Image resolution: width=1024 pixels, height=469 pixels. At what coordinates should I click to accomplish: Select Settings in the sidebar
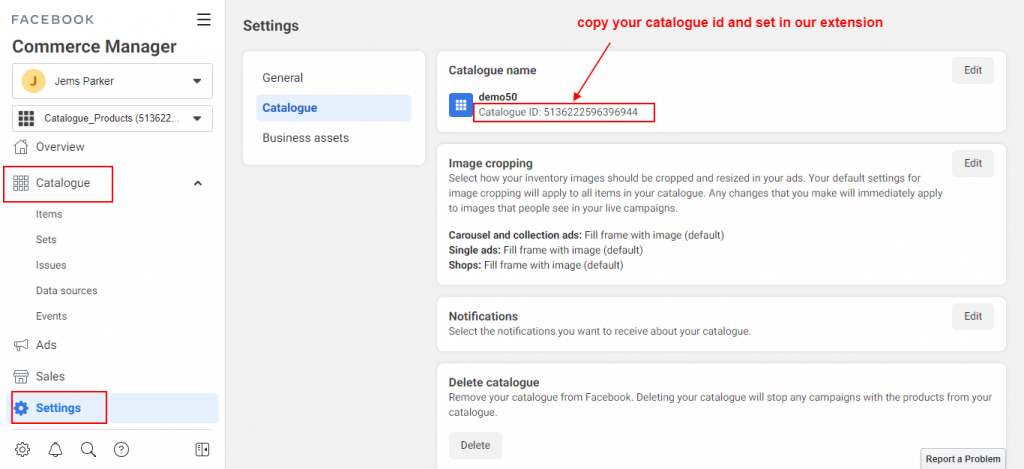coord(112,408)
